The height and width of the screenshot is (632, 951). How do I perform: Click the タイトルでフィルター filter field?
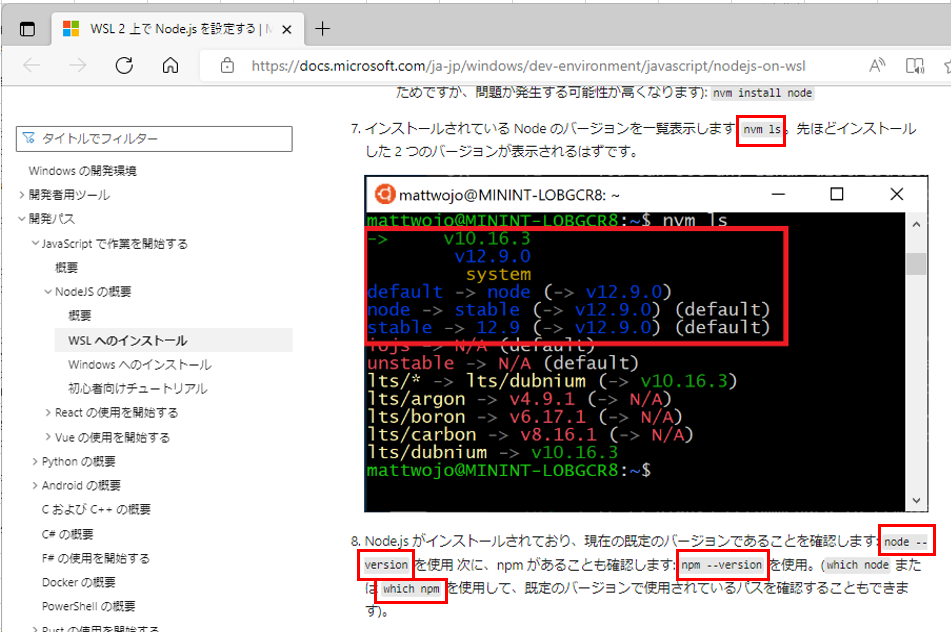coord(154,139)
